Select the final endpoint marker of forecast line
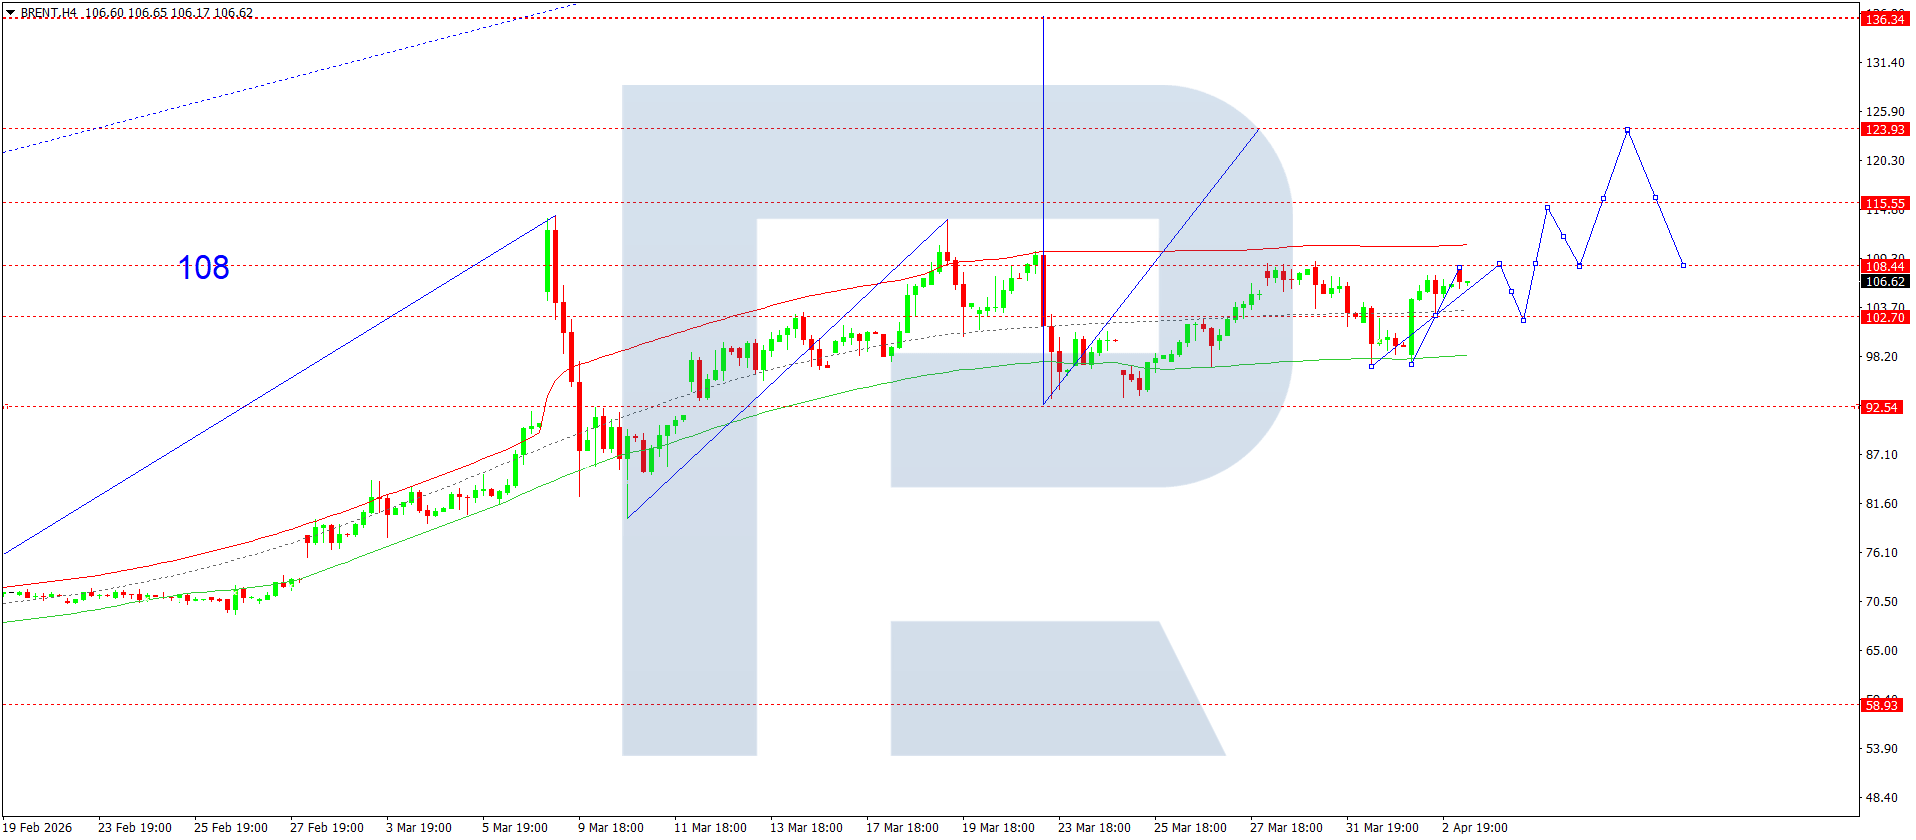This screenshot has height=840, width=1916. (1683, 265)
